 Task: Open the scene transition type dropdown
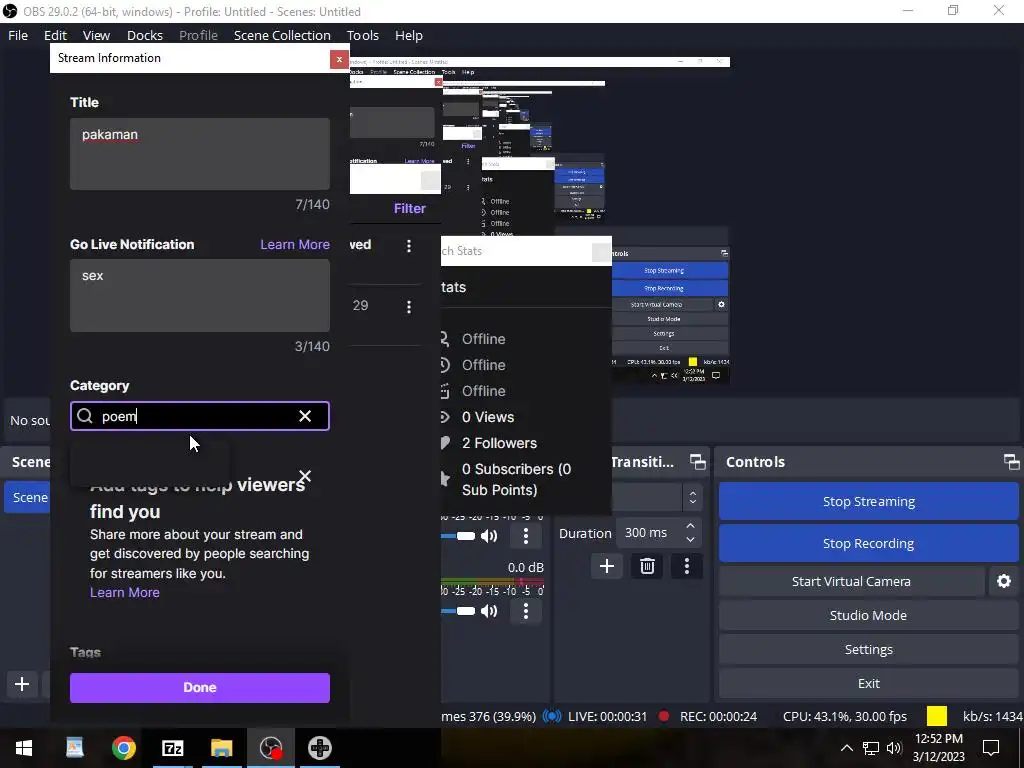tap(692, 498)
